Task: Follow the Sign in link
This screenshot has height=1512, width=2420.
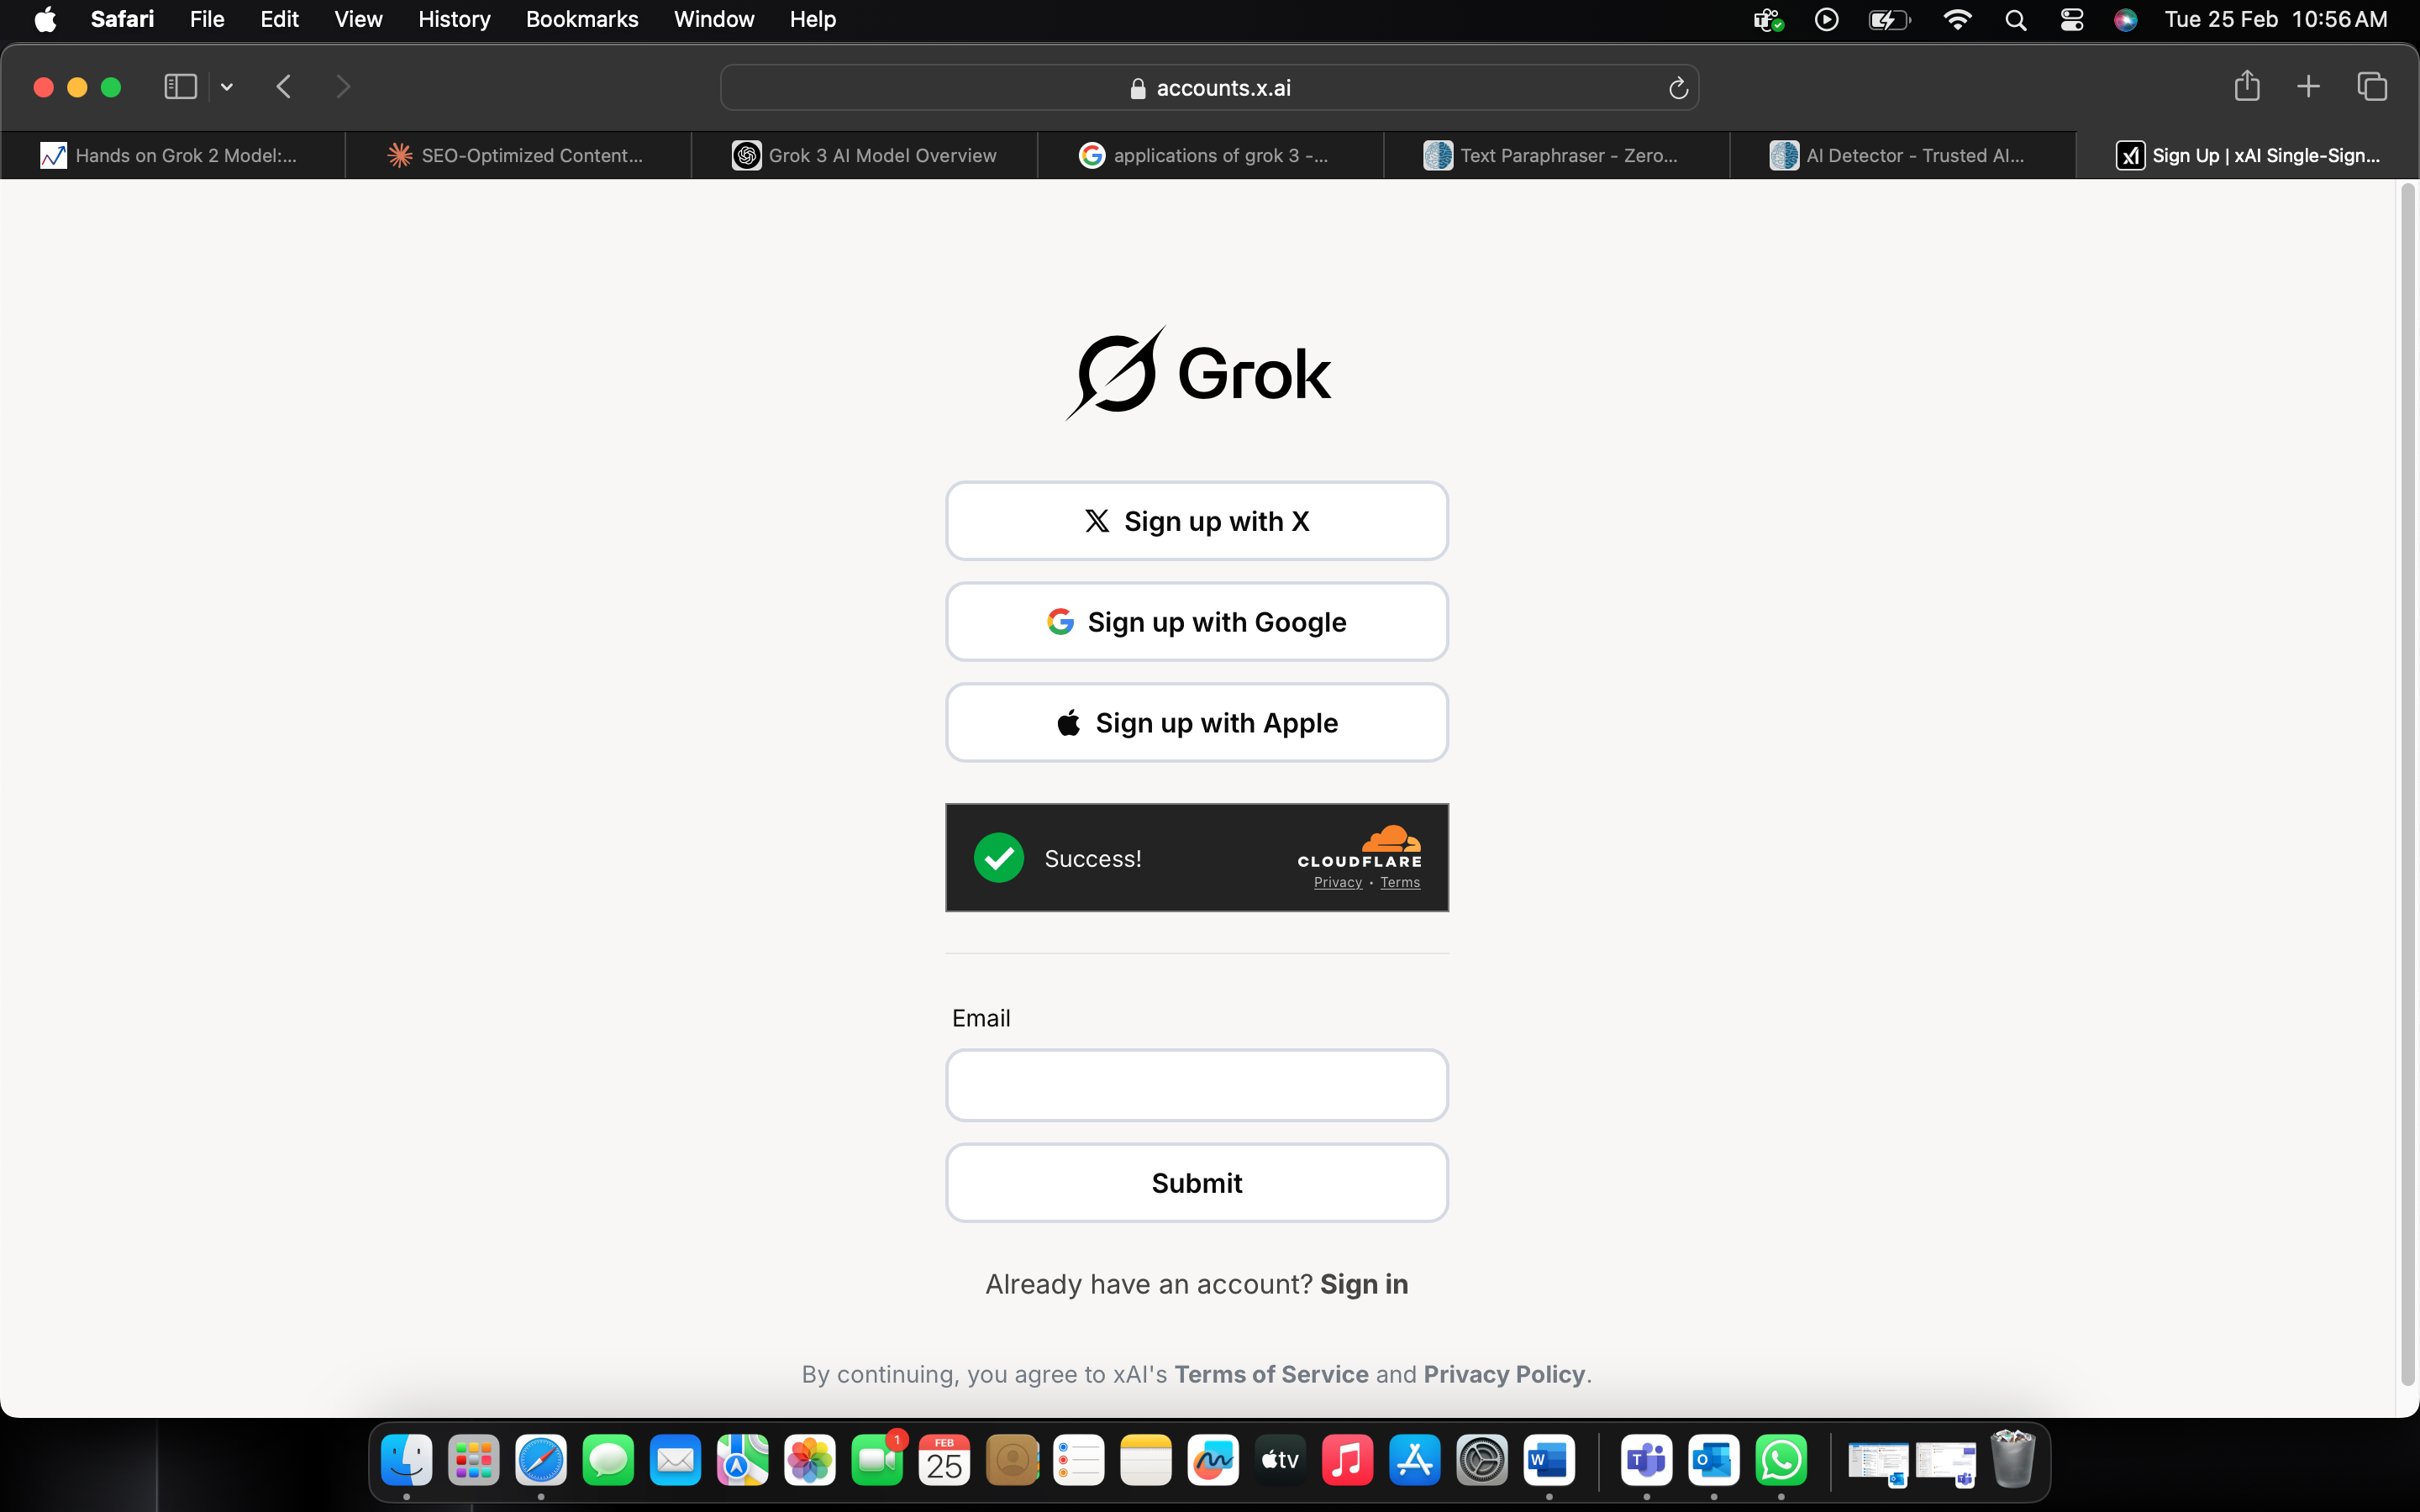Action: tap(1364, 1284)
